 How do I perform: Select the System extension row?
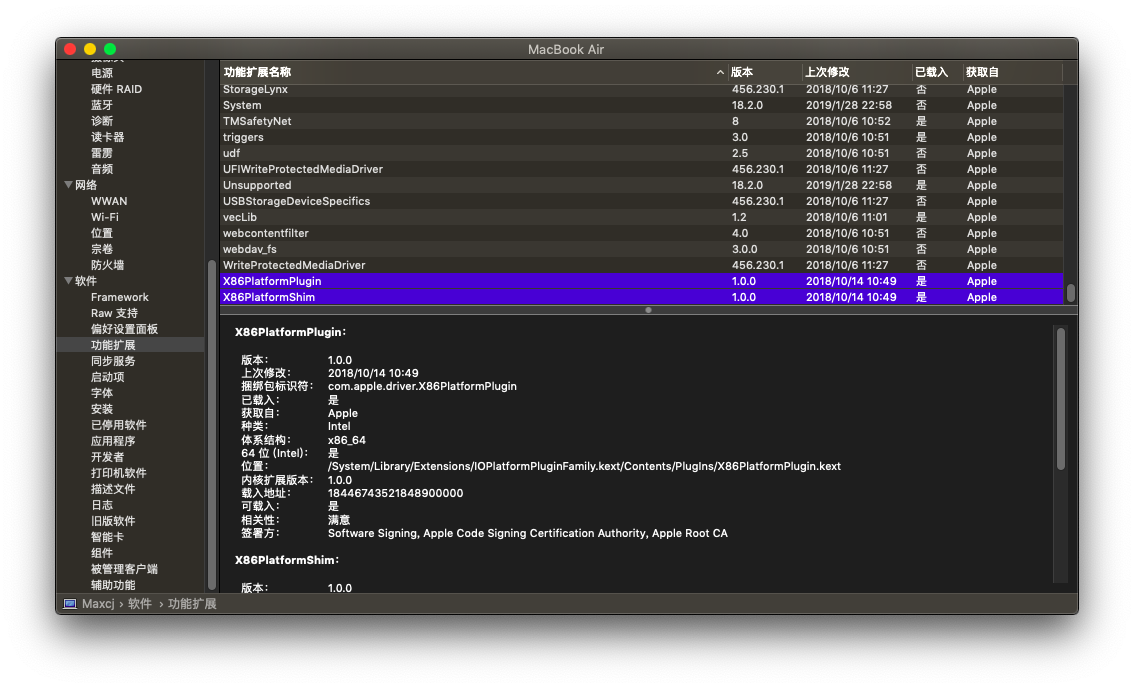click(x=641, y=105)
